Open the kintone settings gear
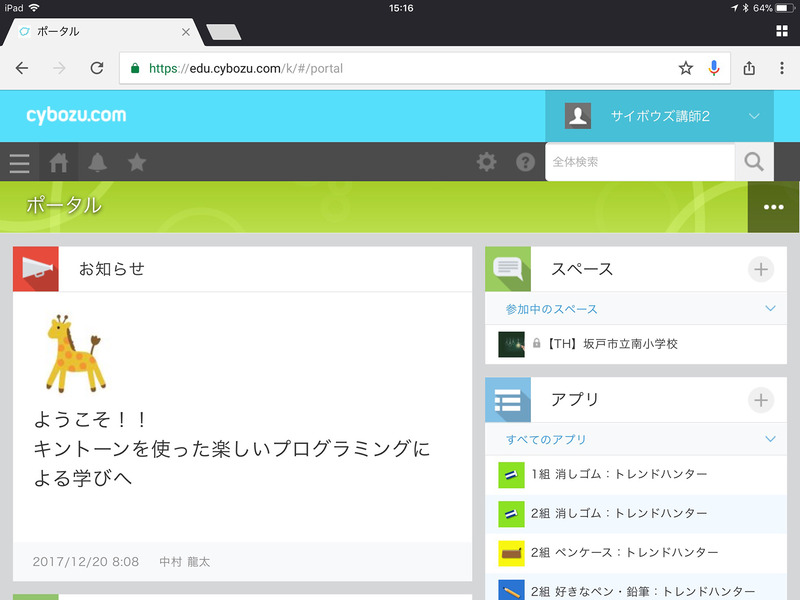 coord(487,162)
